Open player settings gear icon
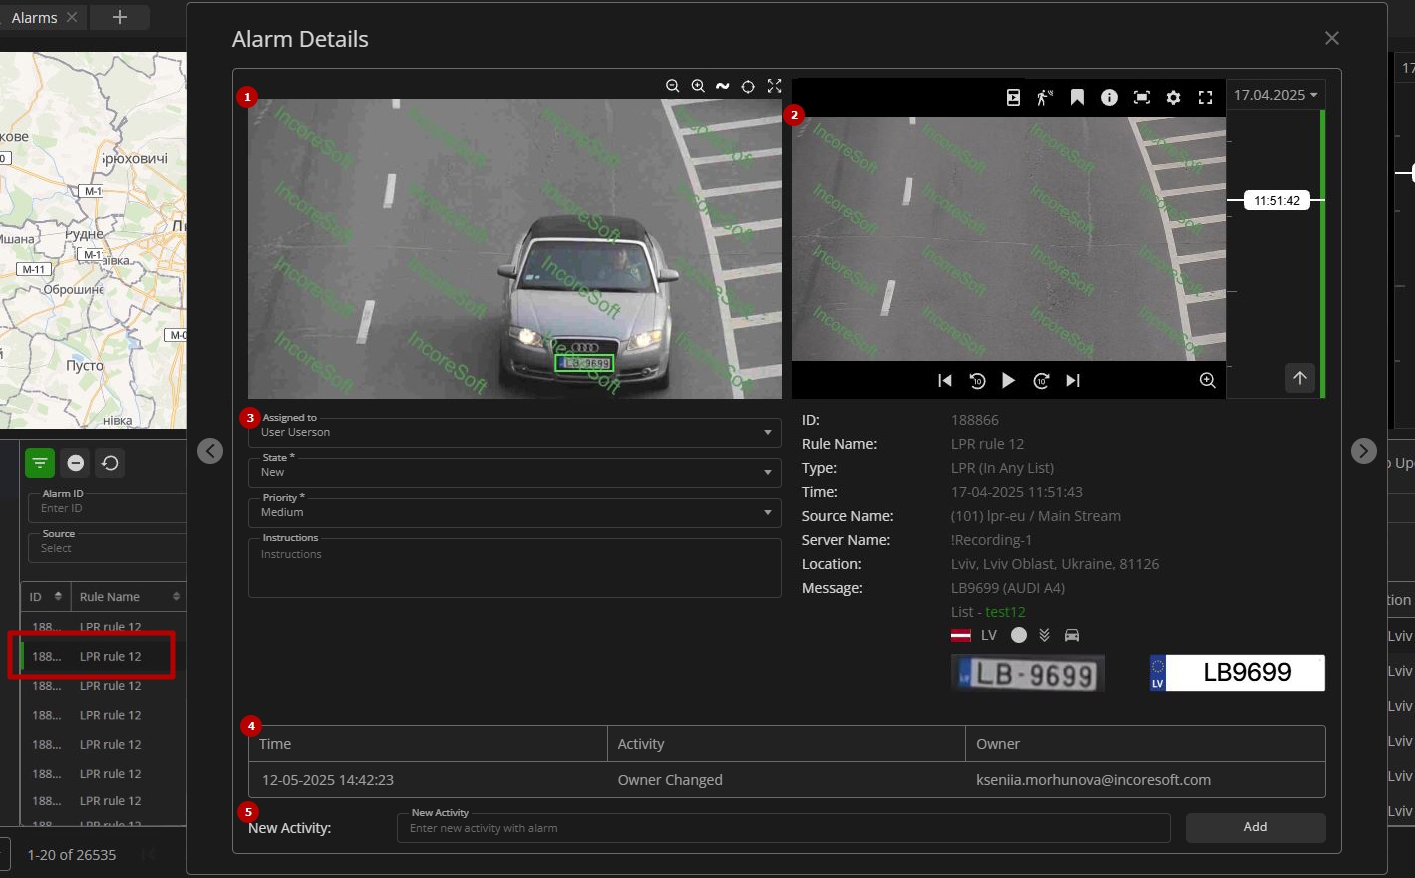Screen dimensions: 1415x878 (1173, 97)
